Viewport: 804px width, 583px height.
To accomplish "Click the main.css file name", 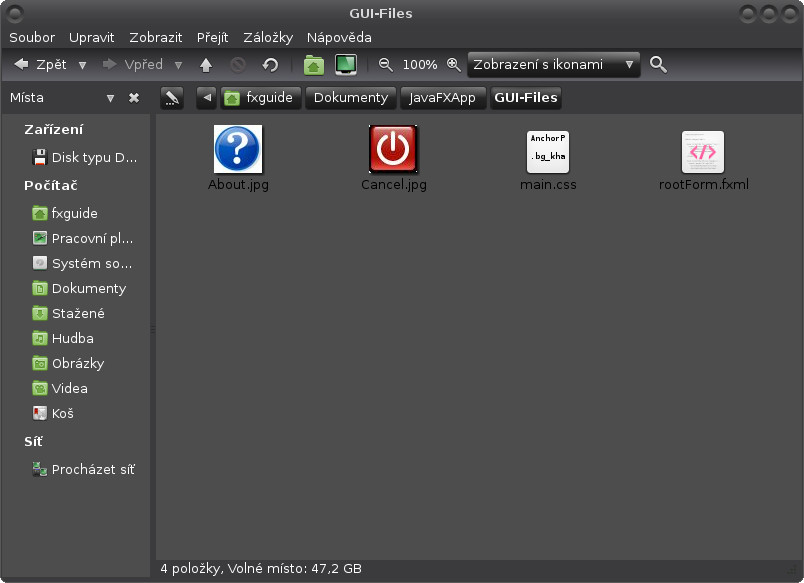I will point(548,185).
